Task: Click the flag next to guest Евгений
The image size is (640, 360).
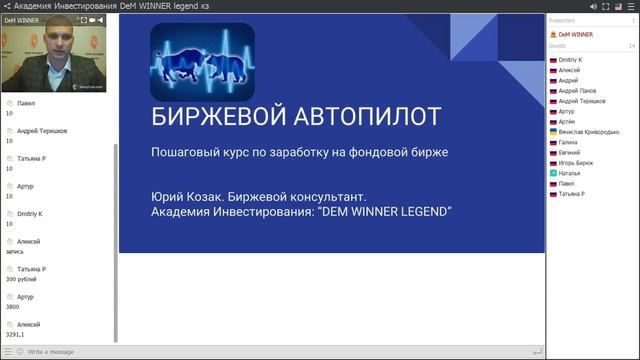Action: click(553, 153)
